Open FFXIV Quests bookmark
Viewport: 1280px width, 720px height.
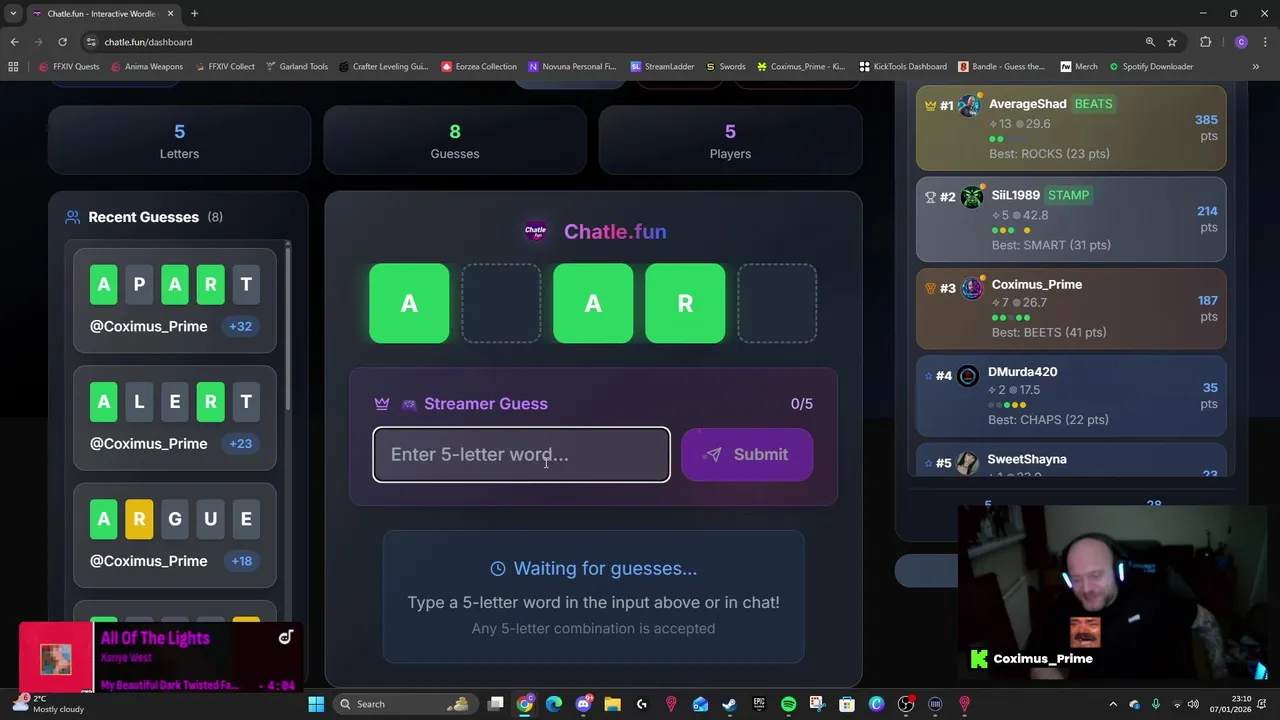(x=69, y=67)
